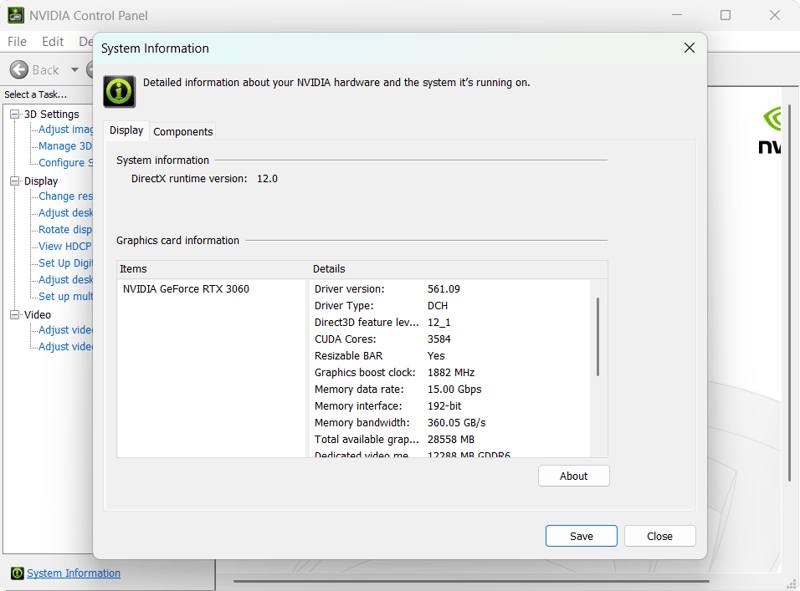This screenshot has height=591, width=800.
Task: Open Change resolution tree link
Action: (x=65, y=196)
